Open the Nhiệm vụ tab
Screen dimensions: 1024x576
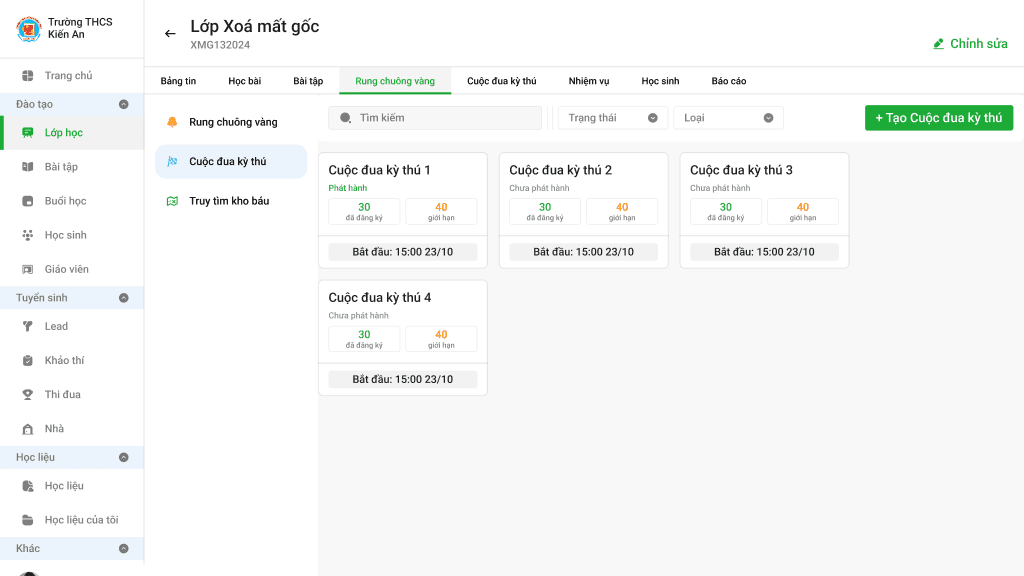coord(588,81)
